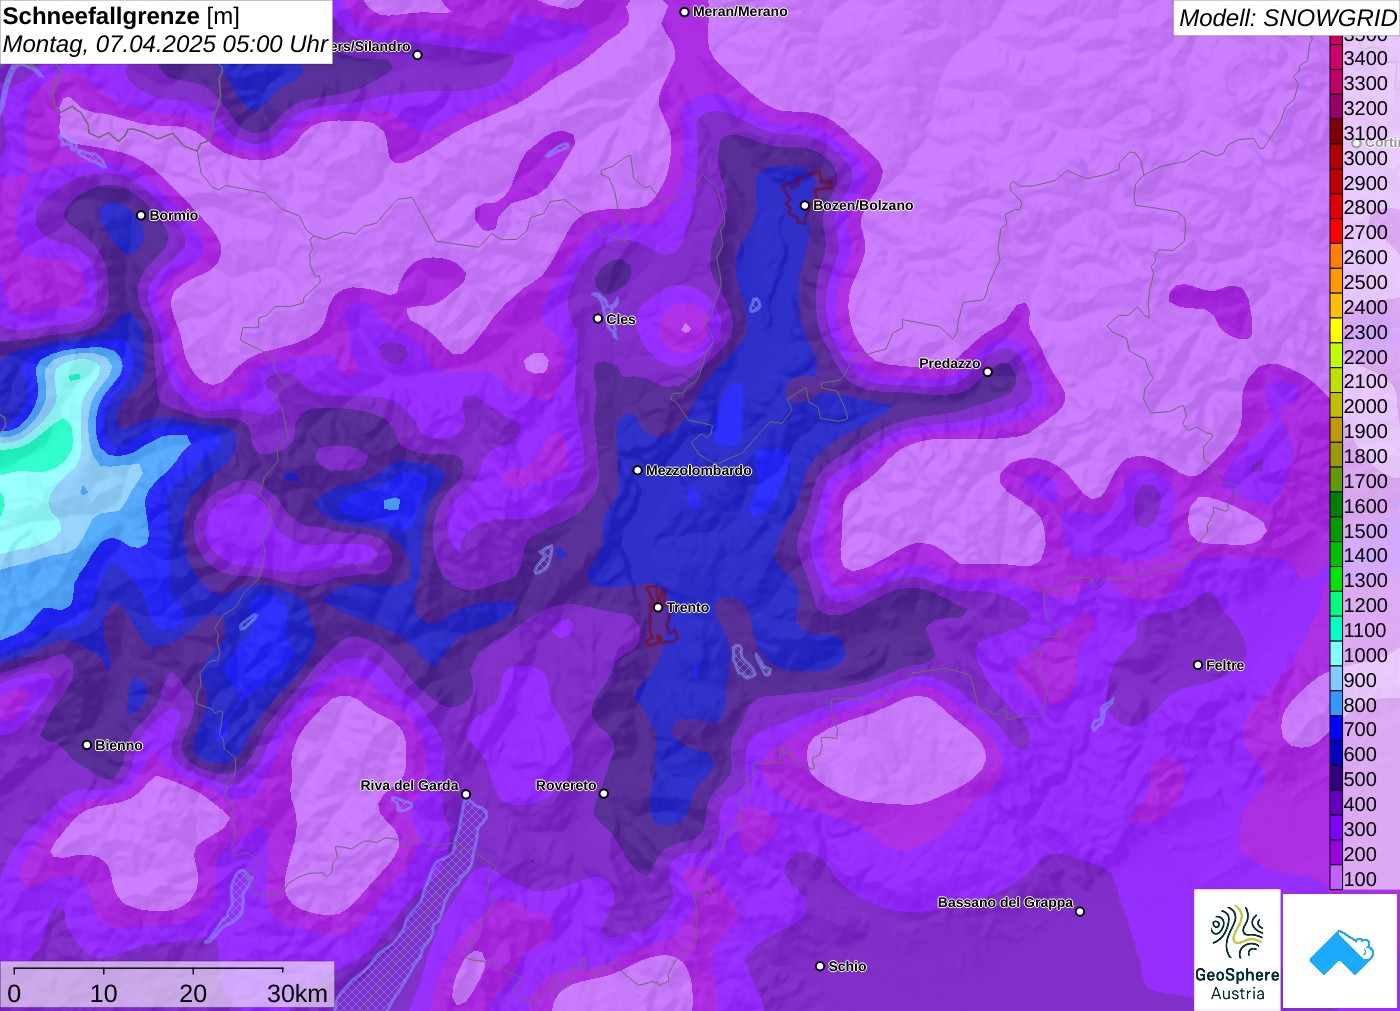
Task: Click the Meran/Merano label text
Action: (740, 11)
